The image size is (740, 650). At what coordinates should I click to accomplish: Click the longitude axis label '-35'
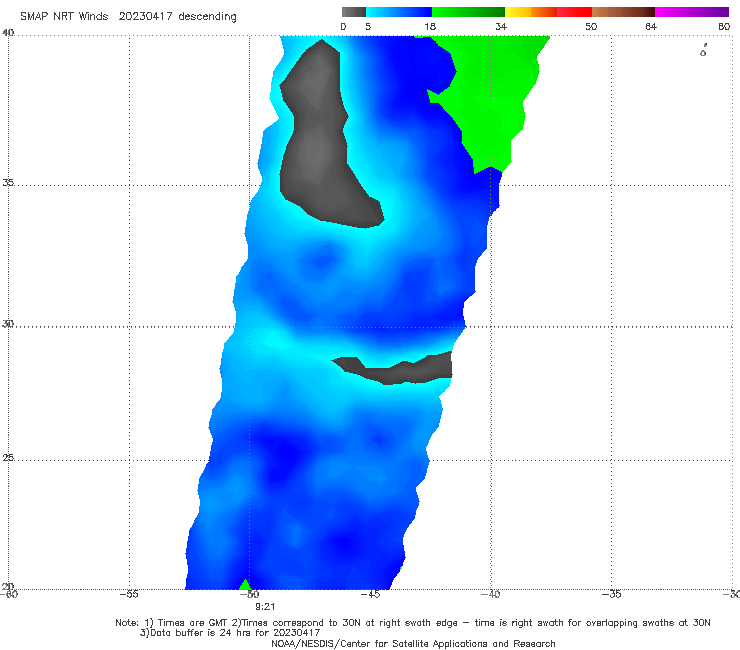click(x=611, y=594)
